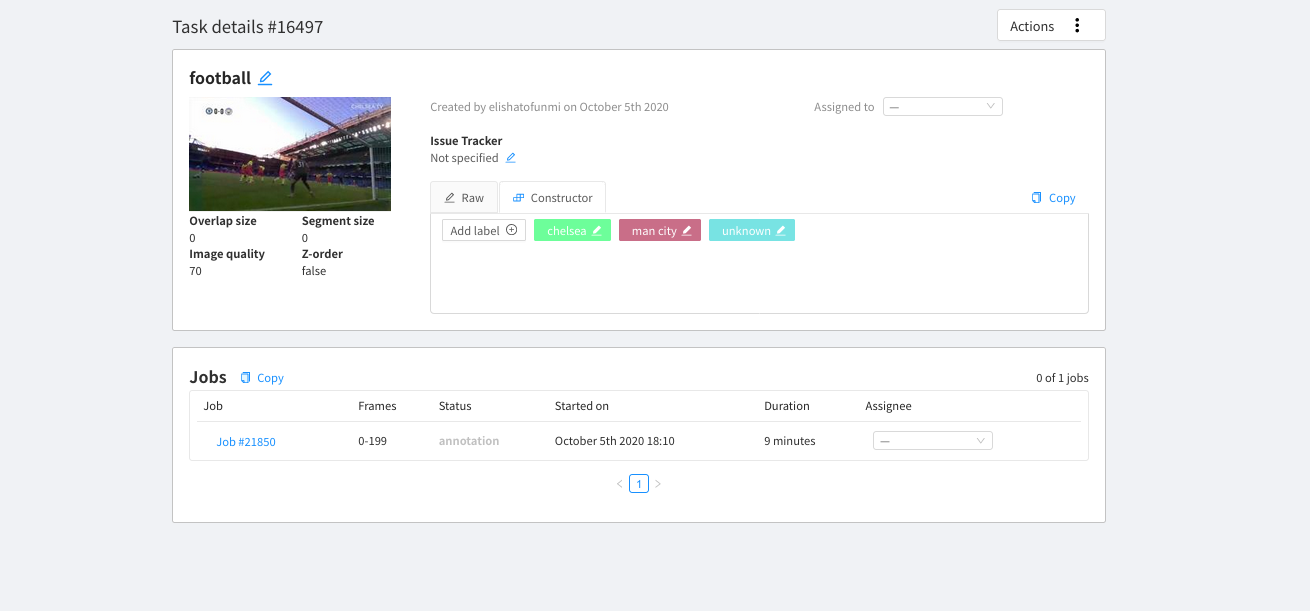Copy the raw label configuration
Viewport: 1310px width, 611px height.
(1053, 197)
